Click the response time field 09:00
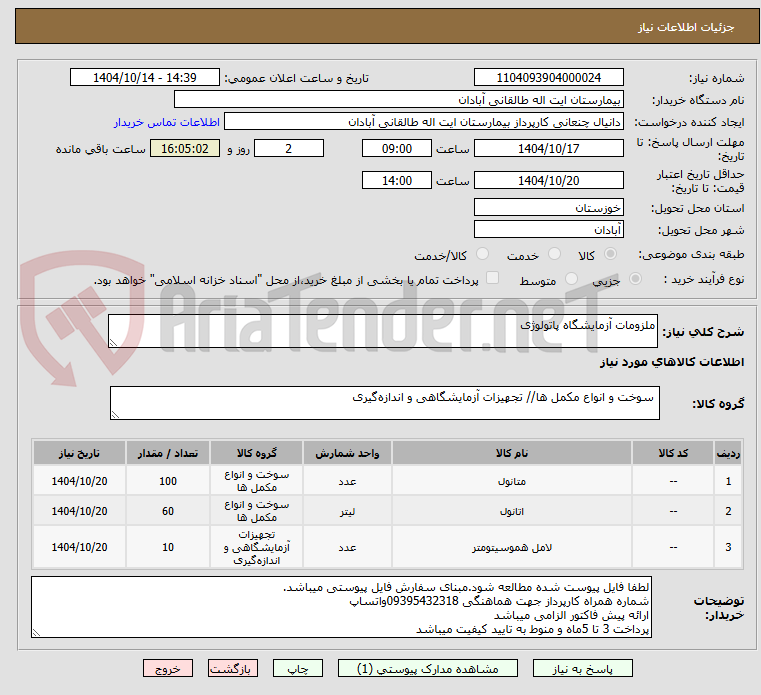The image size is (761, 695). click(x=397, y=149)
